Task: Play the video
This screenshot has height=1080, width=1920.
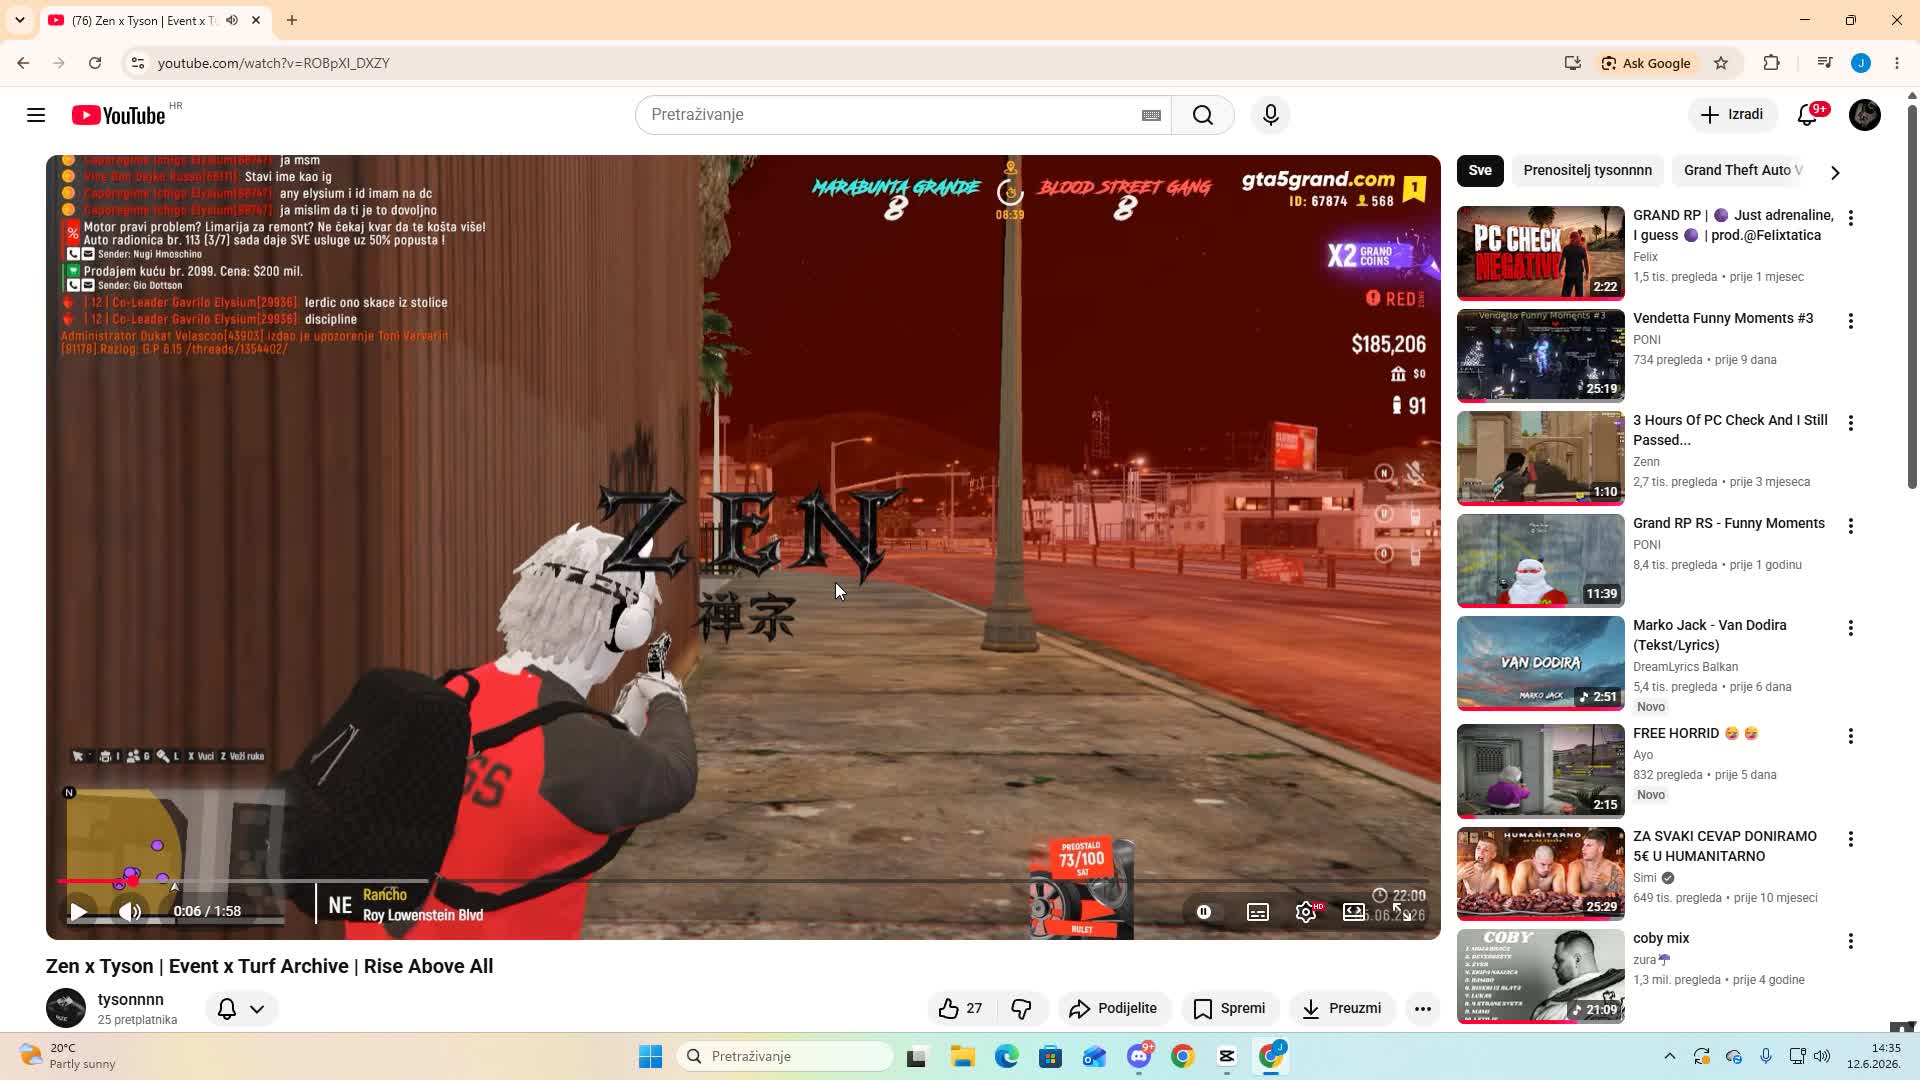Action: click(x=78, y=911)
